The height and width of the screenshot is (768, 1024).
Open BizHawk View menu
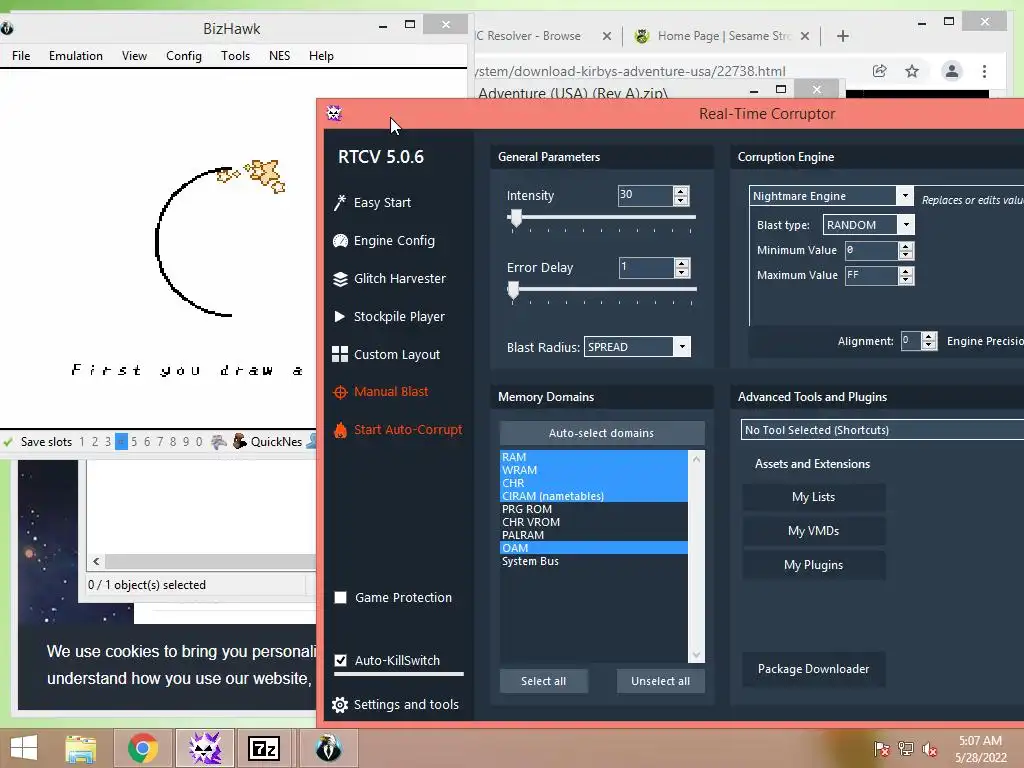tap(134, 56)
